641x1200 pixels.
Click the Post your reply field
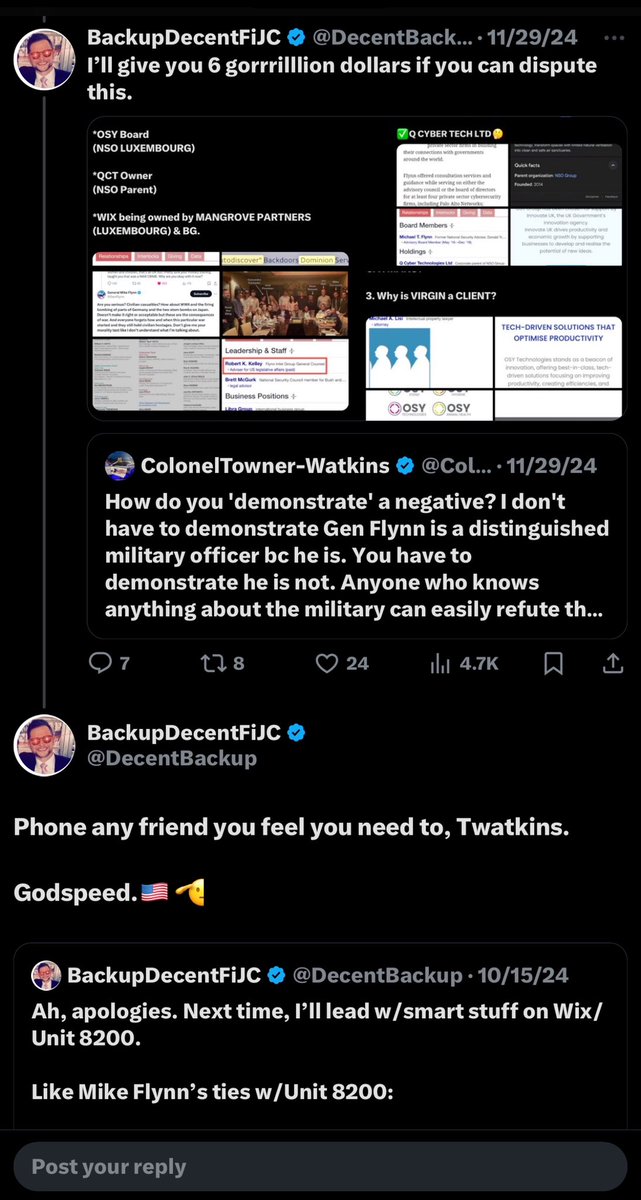(320, 1168)
